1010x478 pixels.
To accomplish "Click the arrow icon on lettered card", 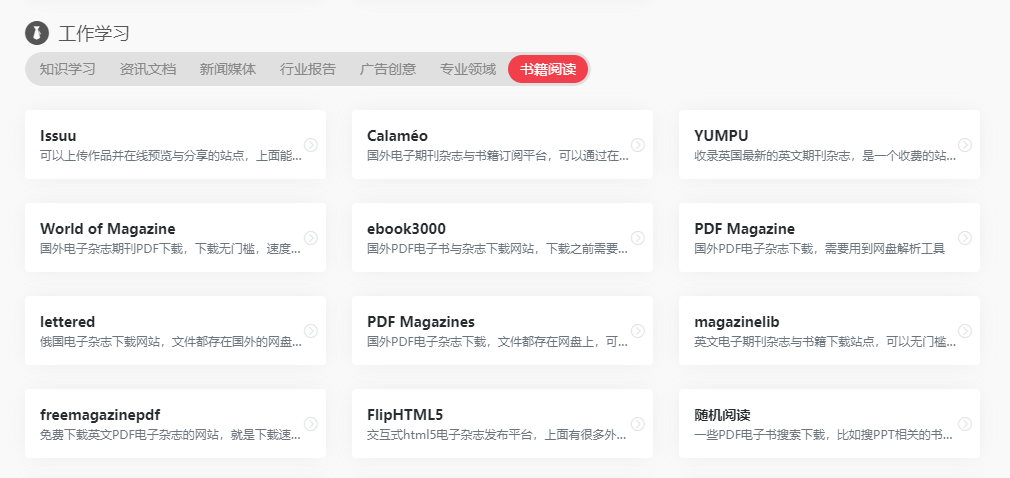I will click(310, 330).
